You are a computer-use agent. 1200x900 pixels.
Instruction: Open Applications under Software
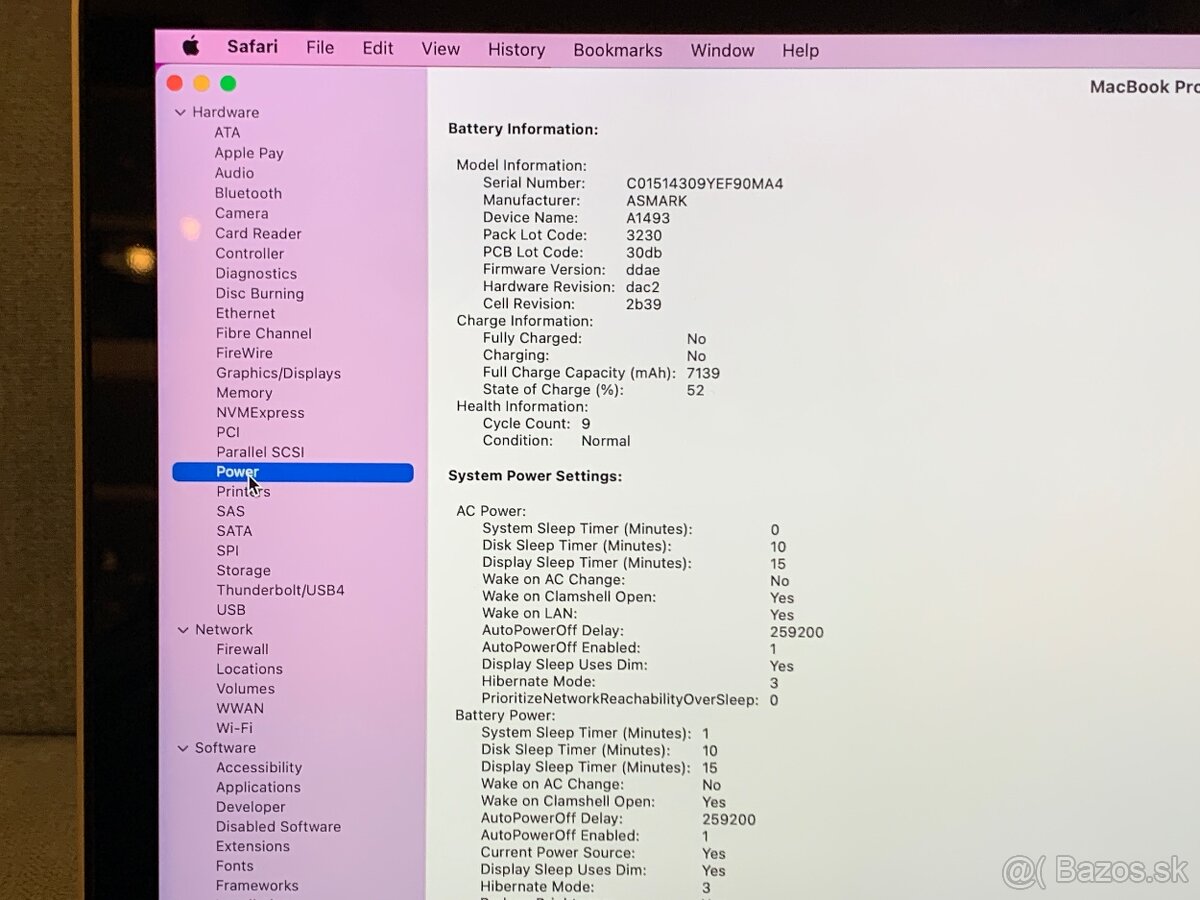click(258, 787)
